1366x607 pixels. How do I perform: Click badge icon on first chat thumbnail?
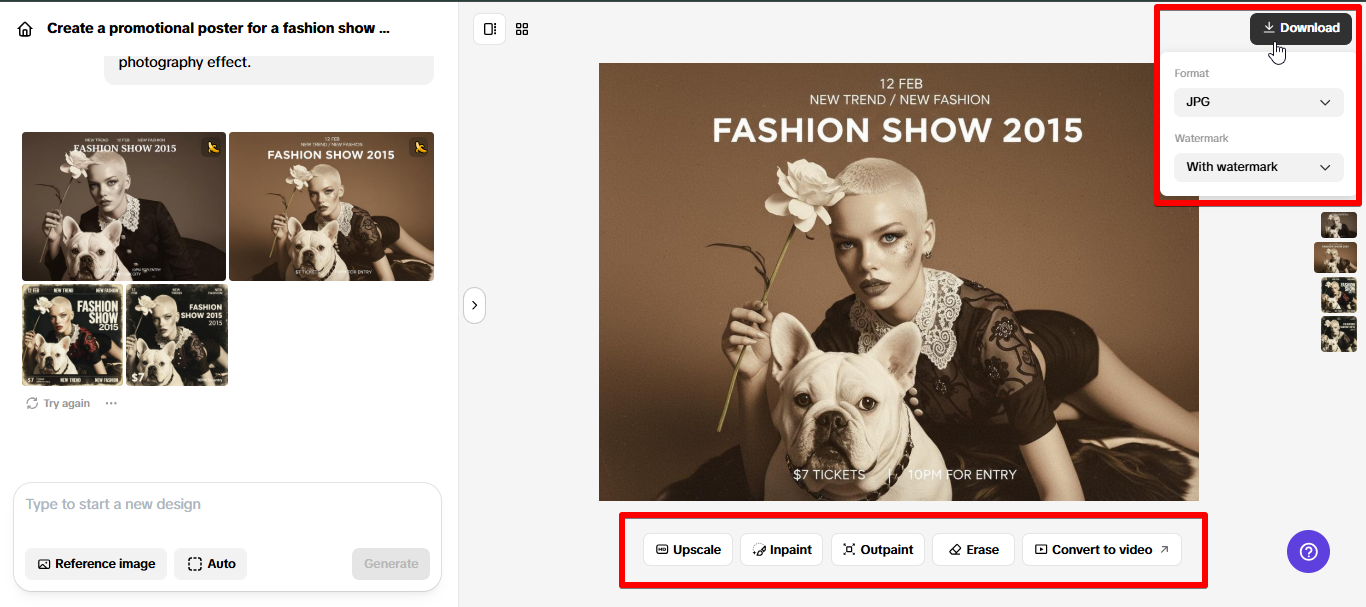(x=212, y=147)
